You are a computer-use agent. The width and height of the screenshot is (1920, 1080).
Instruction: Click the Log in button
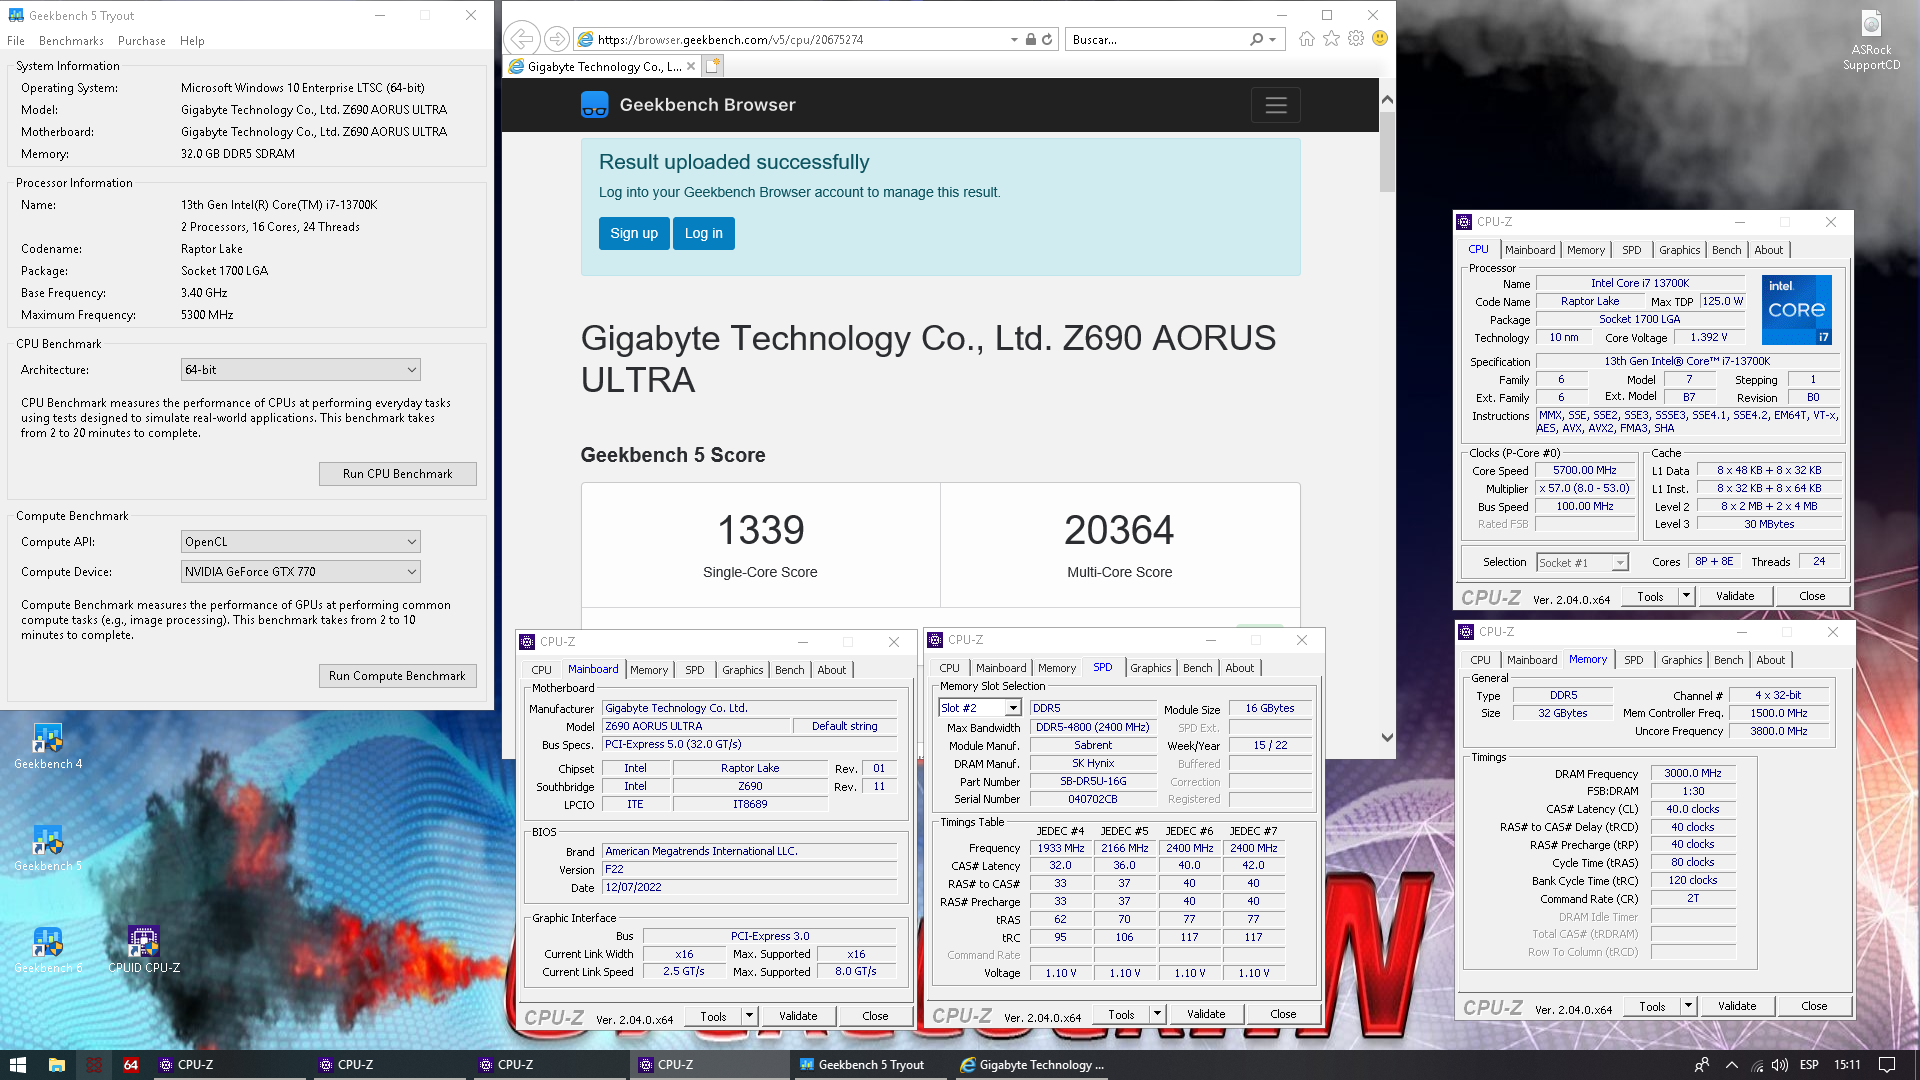pyautogui.click(x=703, y=233)
